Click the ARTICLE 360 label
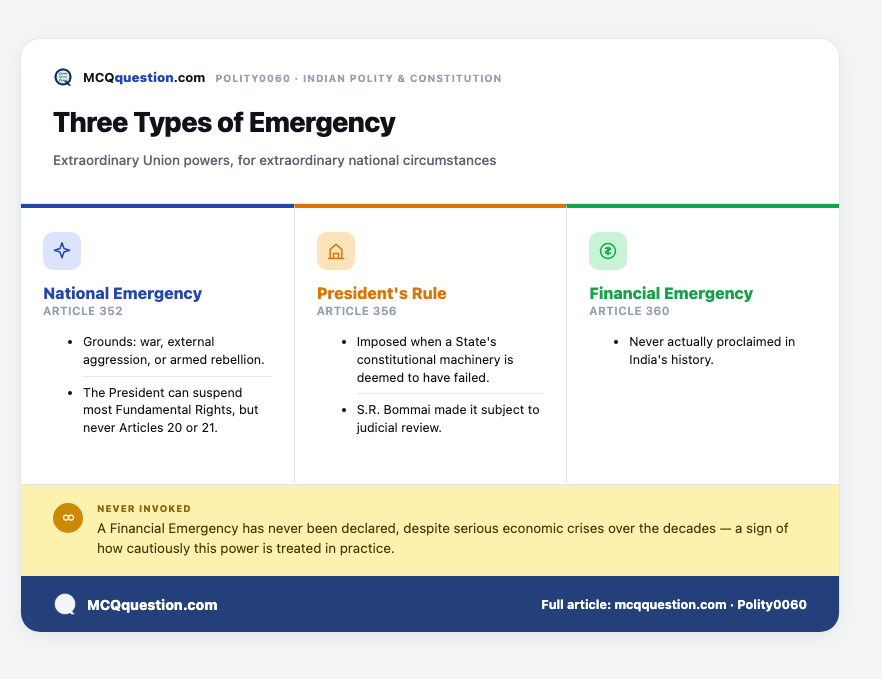The image size is (882, 679). coord(629,311)
